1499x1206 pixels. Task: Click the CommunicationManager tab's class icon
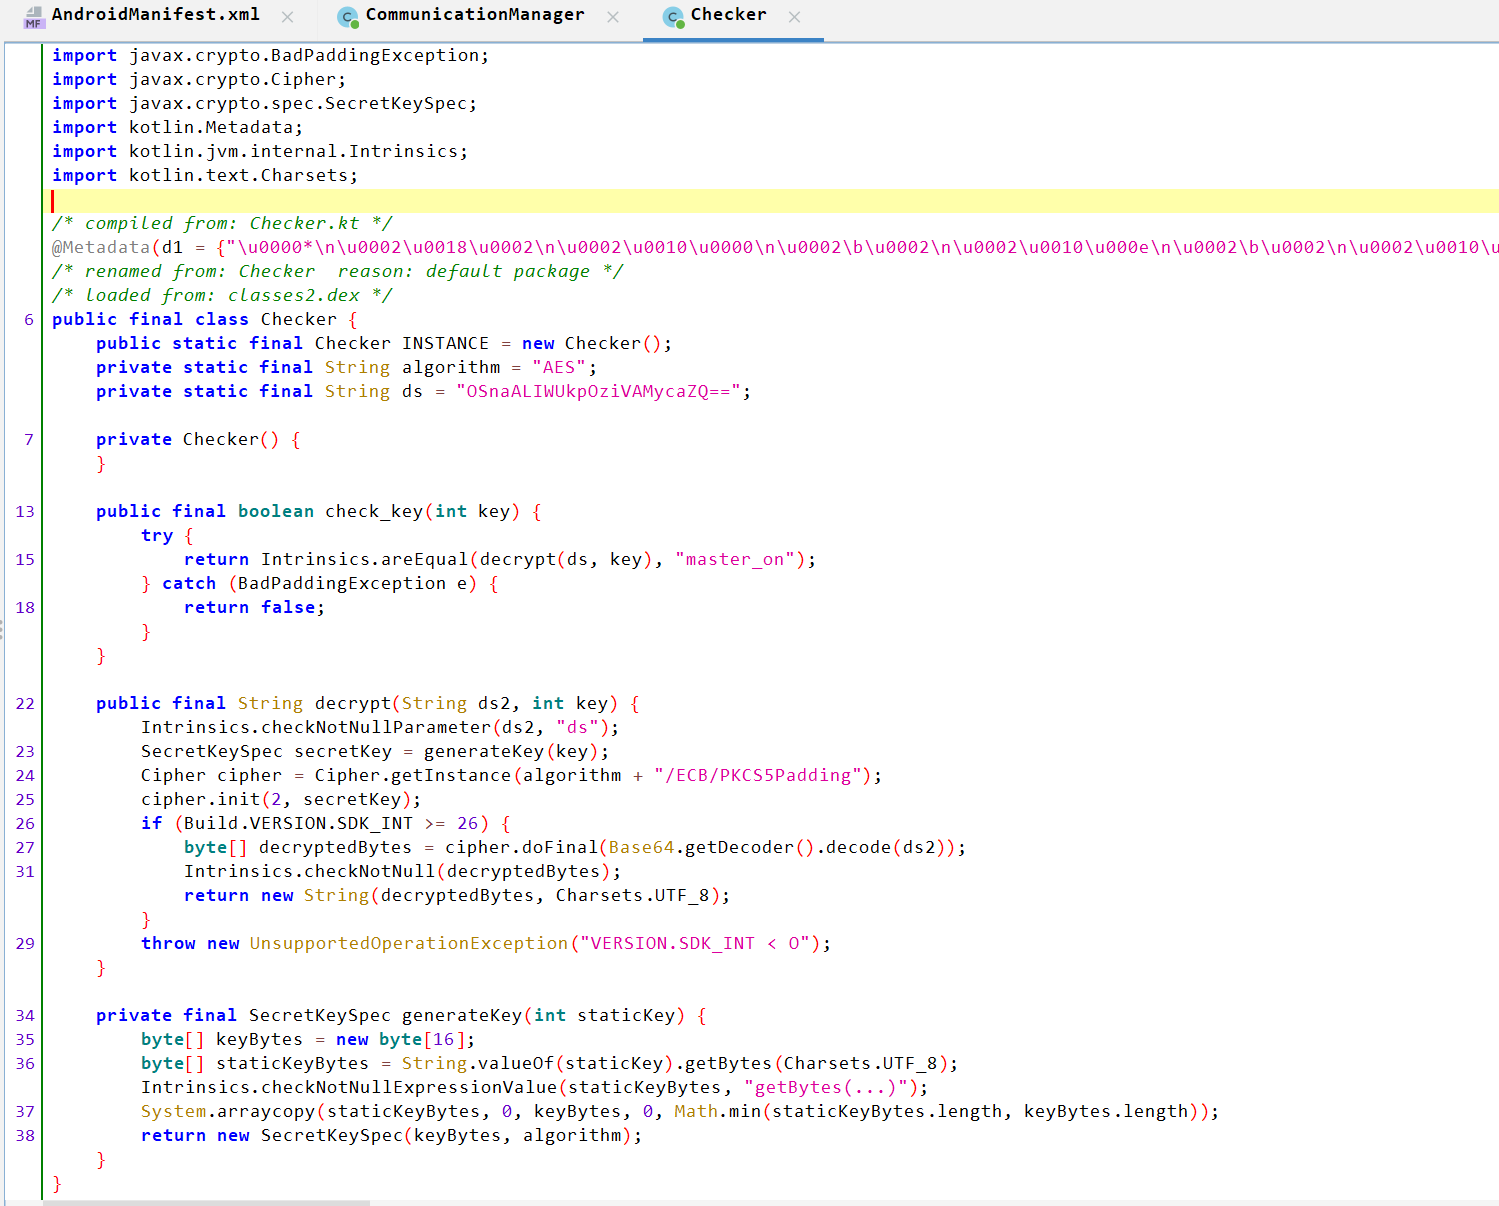(x=348, y=17)
